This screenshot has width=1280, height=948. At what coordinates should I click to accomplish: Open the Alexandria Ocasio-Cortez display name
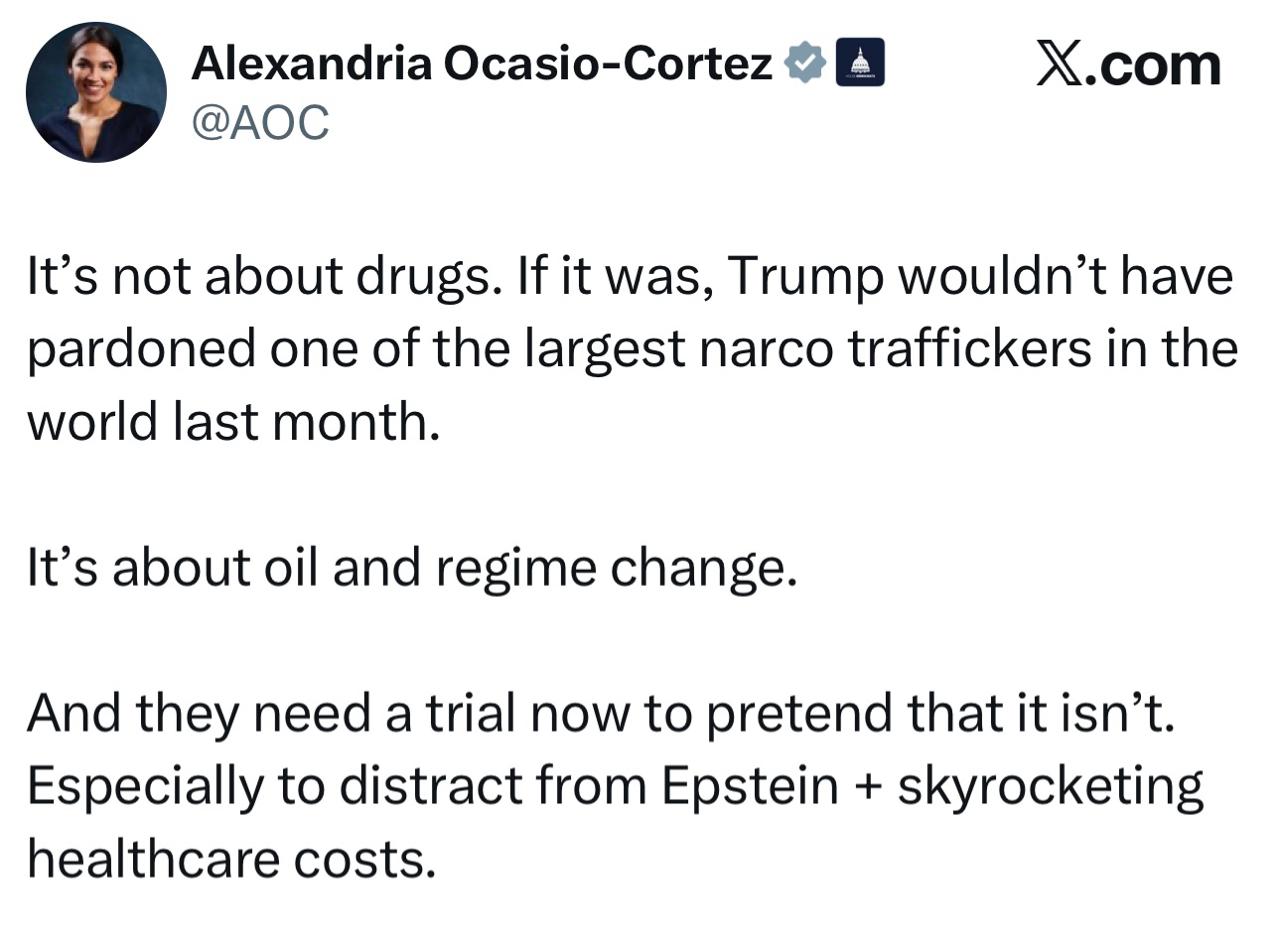[481, 64]
